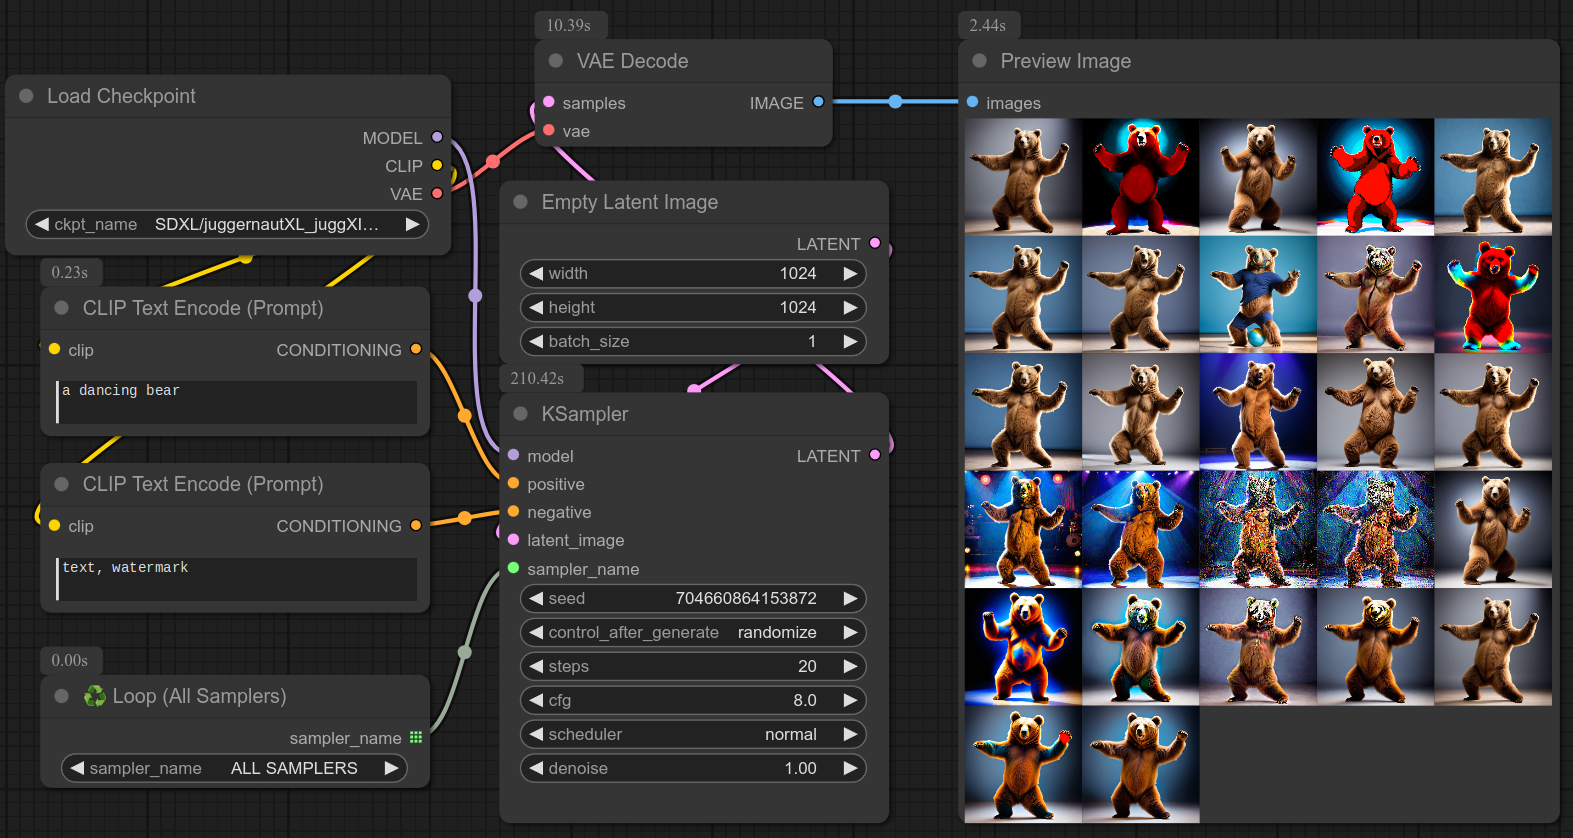Open the scheduler dropdown set to normal
Image resolution: width=1573 pixels, height=838 pixels.
692,734
